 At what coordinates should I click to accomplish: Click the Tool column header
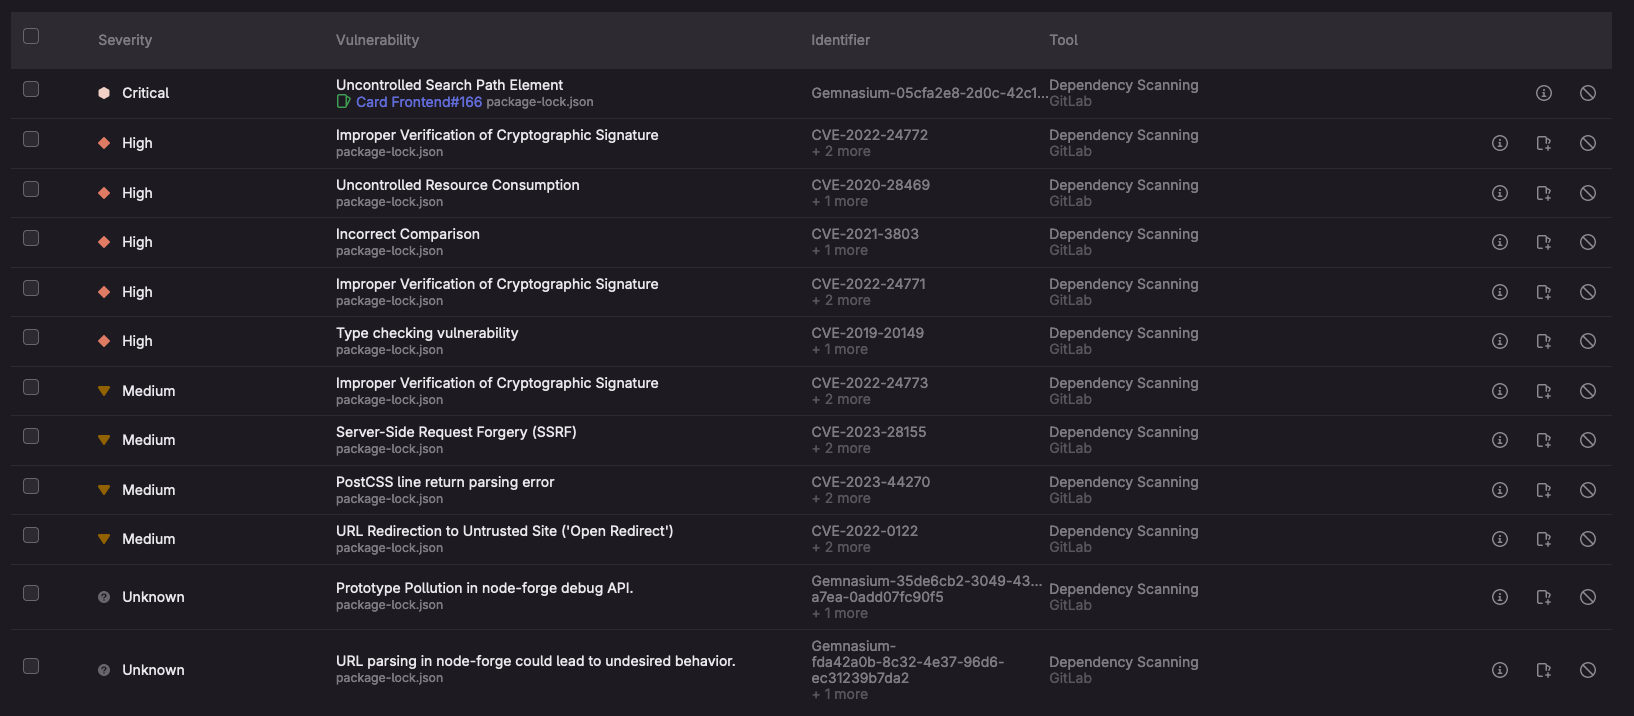pyautogui.click(x=1063, y=40)
